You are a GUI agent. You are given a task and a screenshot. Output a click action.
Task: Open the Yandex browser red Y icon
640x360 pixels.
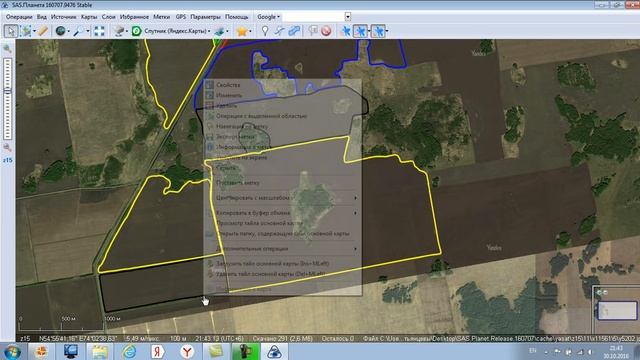187,351
